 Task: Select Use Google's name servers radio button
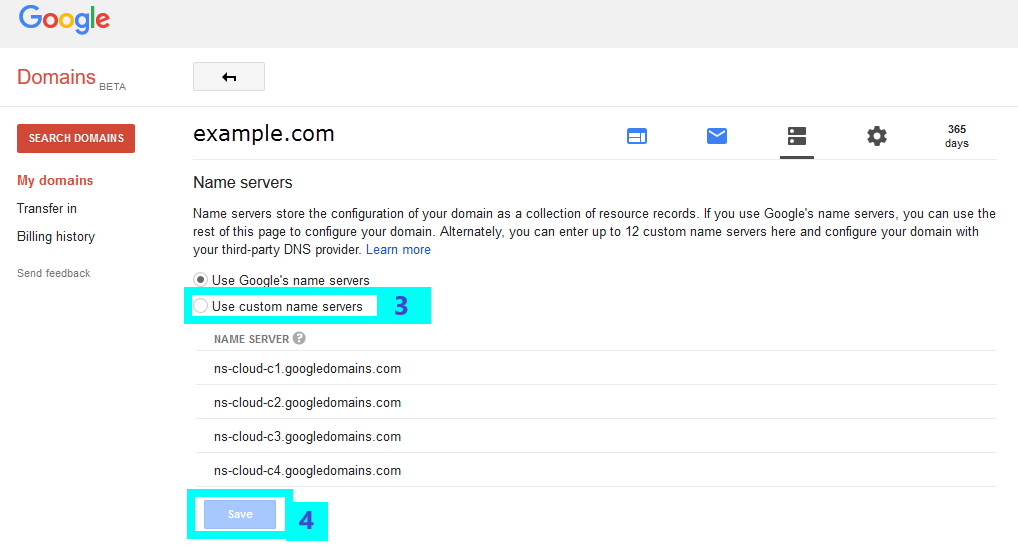(201, 280)
